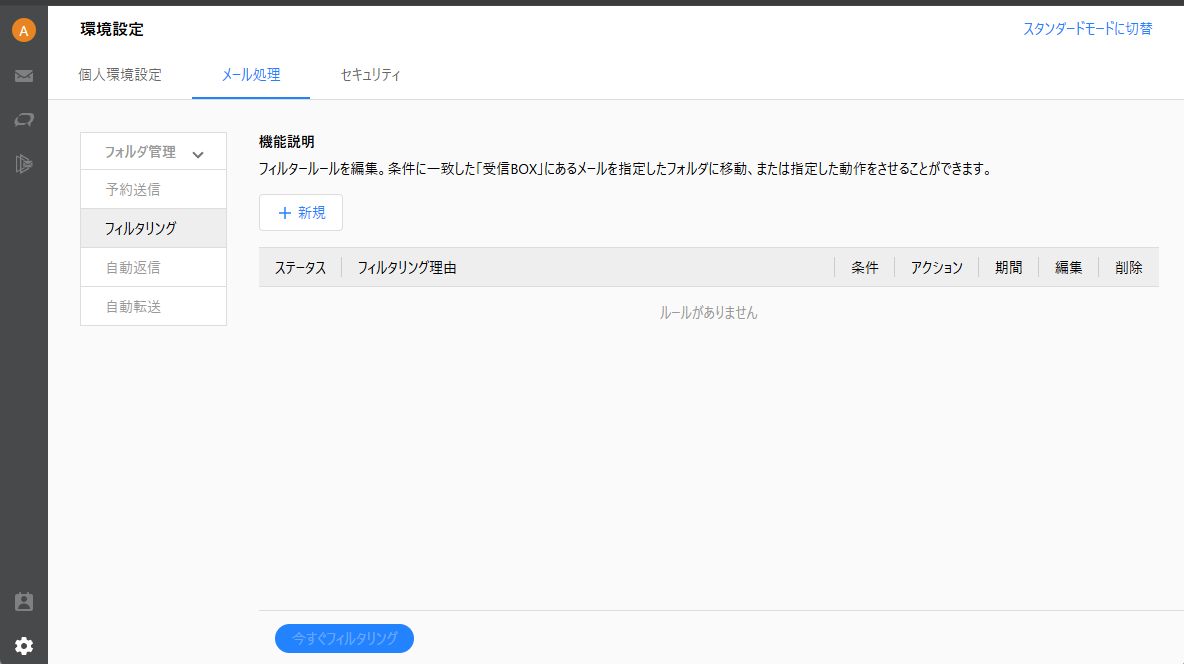1184x664 pixels.
Task: Open the セキュリティ tab
Action: [x=370, y=75]
